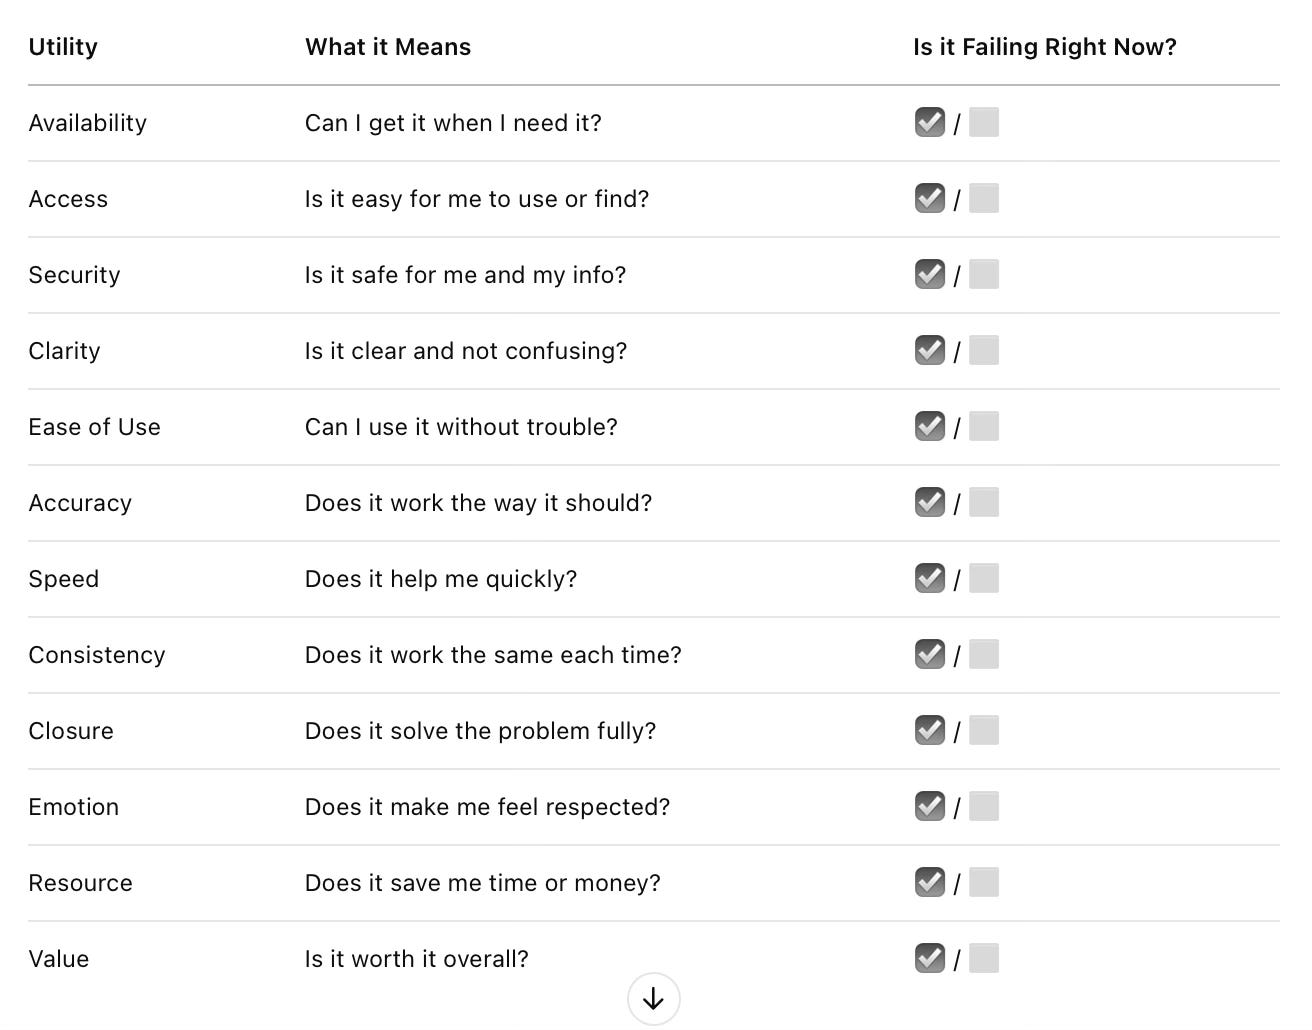1312x1030 pixels.
Task: Select the empty box for Ease of Use
Action: (984, 426)
